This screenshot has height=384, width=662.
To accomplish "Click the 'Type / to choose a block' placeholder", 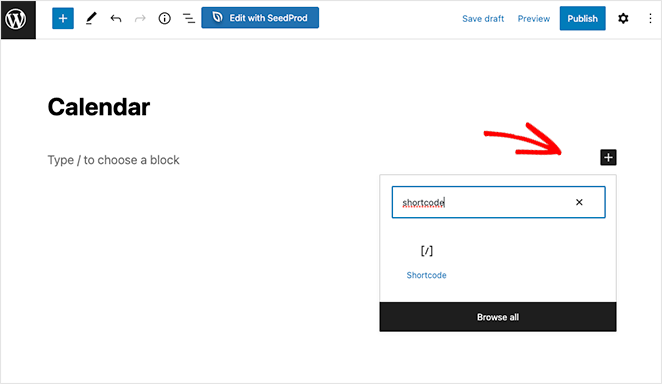I will pos(114,160).
